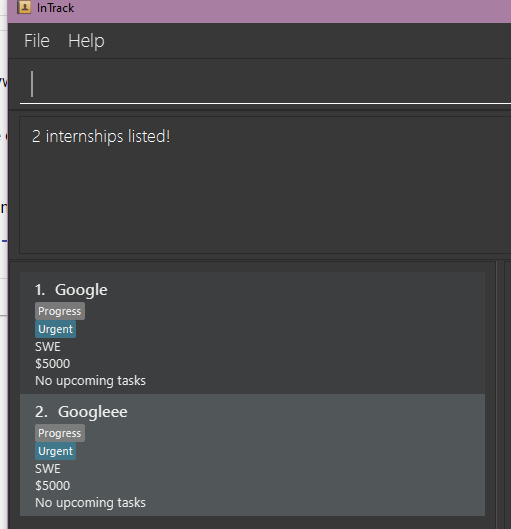Viewport: 511px width, 529px height.
Task: Click the '2. Googleee' entry title
Action: 81,412
